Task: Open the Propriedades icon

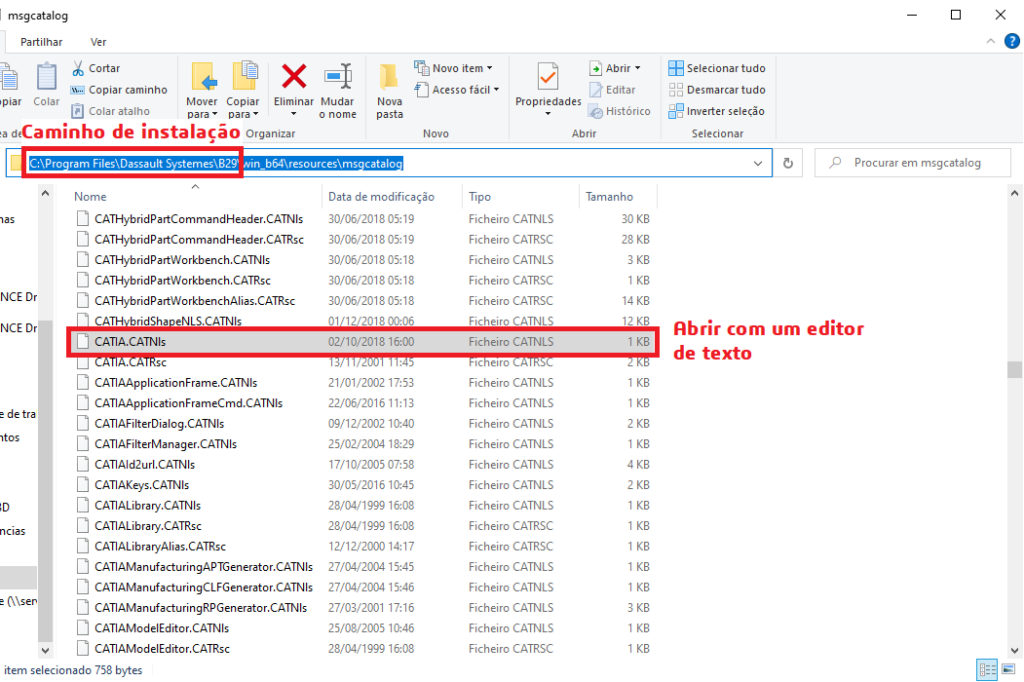Action: [x=547, y=78]
